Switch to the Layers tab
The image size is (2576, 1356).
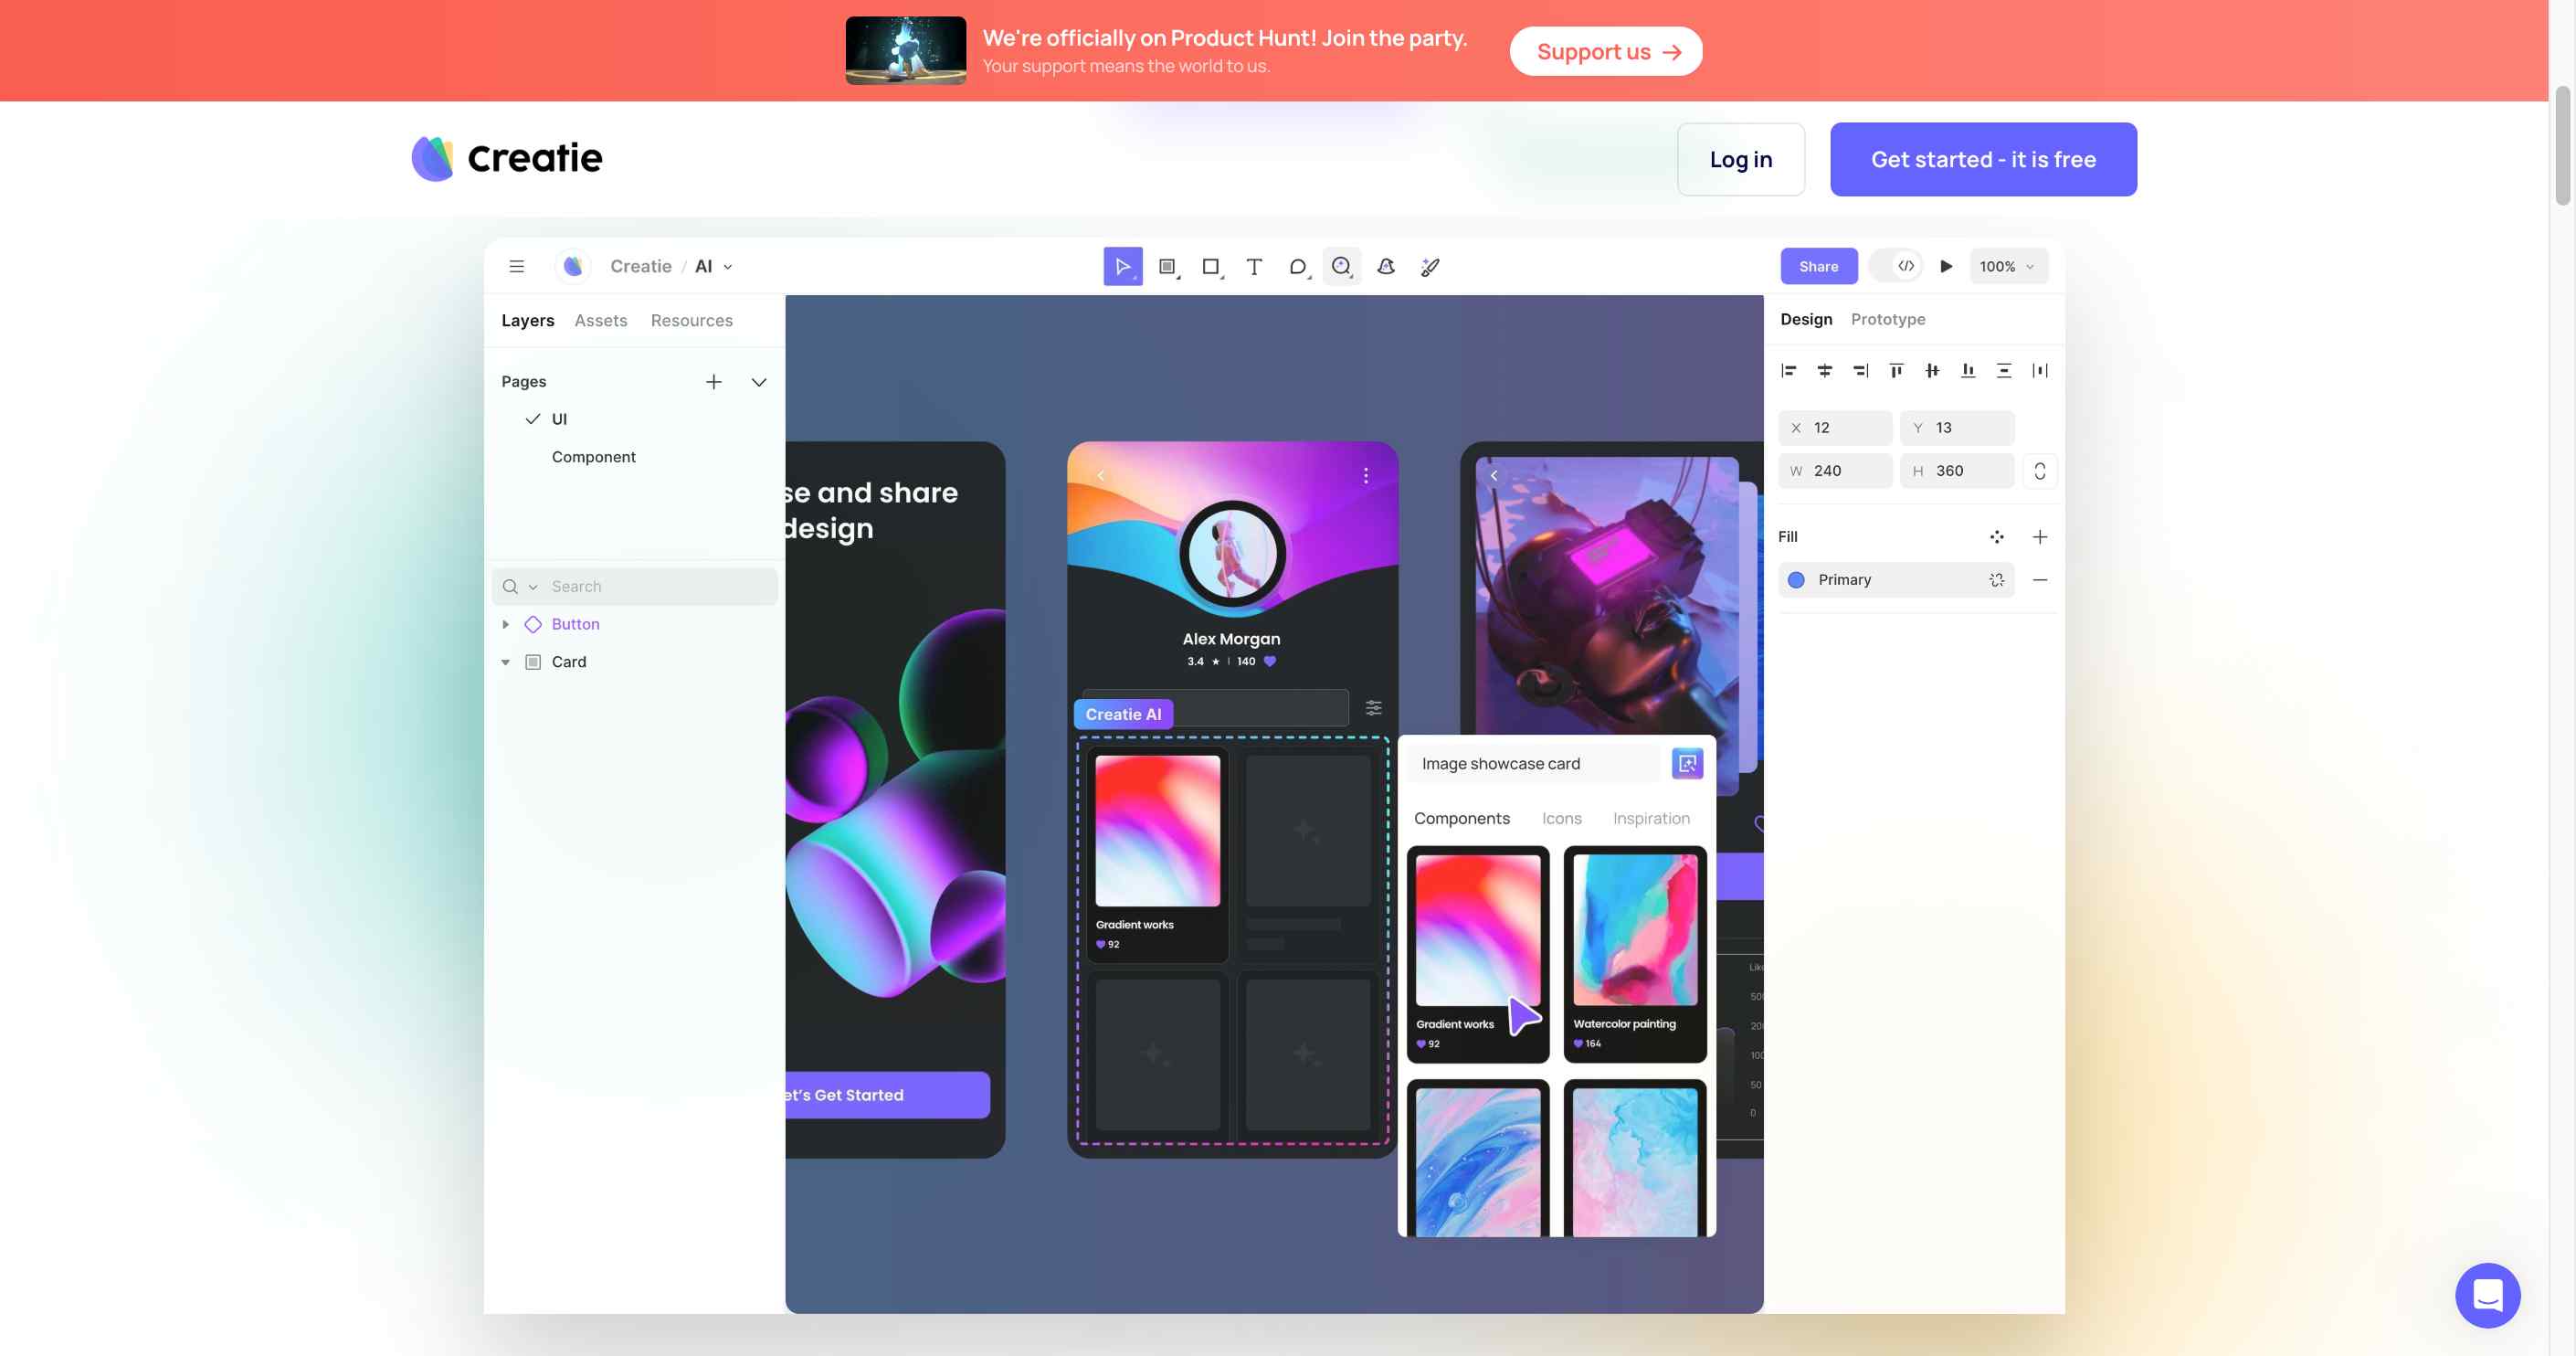click(528, 320)
